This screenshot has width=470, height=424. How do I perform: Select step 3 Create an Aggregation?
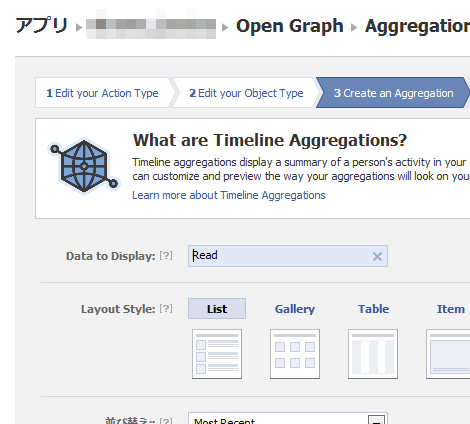pos(394,93)
